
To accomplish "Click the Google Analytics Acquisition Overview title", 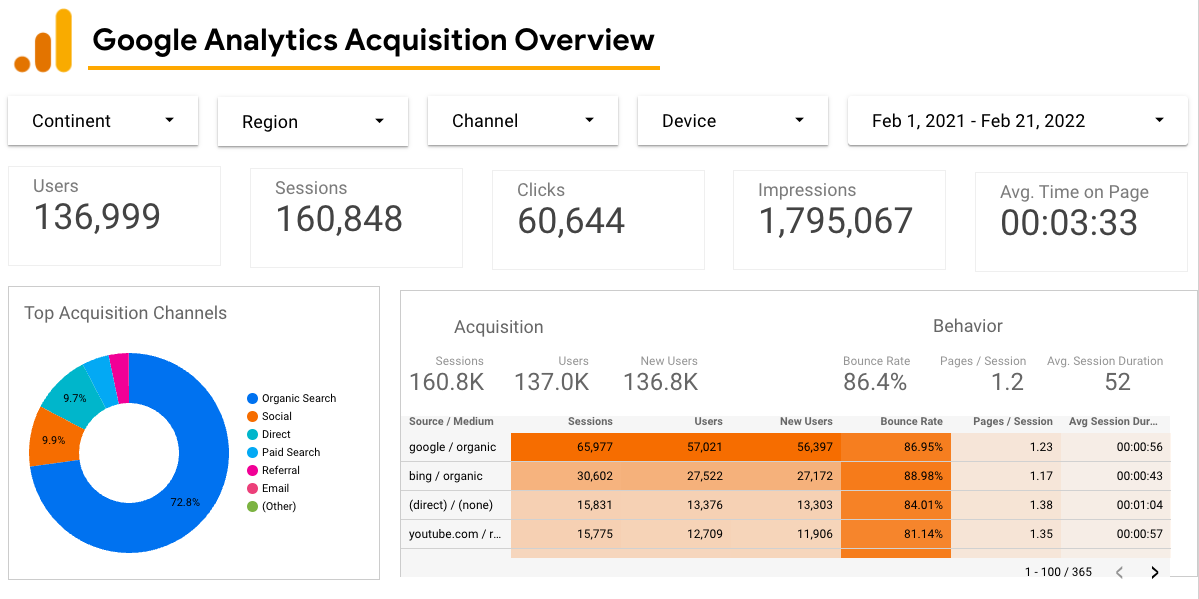I will pyautogui.click(x=373, y=39).
